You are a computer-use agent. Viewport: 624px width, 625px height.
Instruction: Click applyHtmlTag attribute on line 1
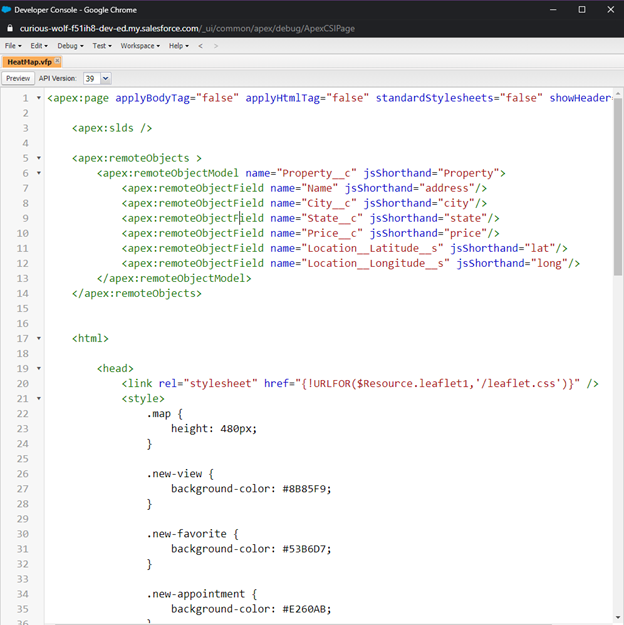point(282,98)
